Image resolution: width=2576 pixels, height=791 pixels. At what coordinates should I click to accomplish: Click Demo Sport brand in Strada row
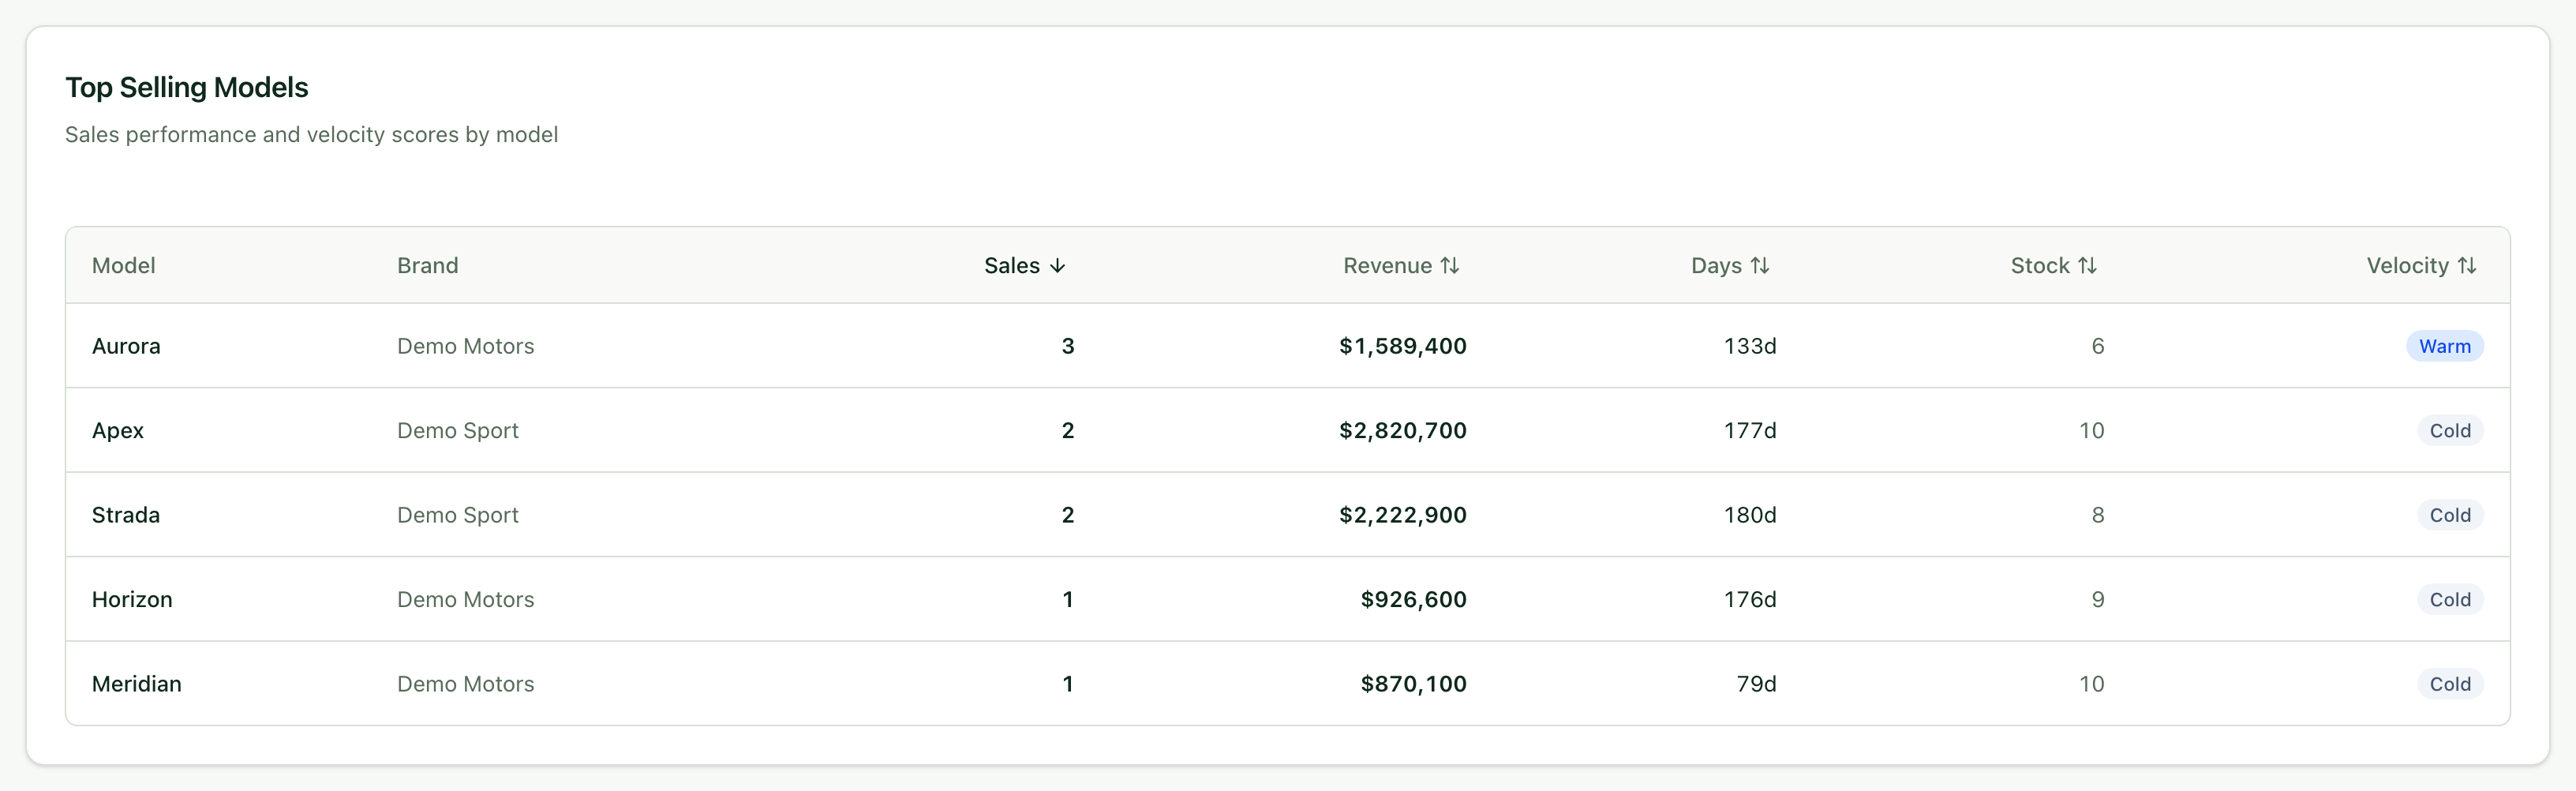point(458,515)
